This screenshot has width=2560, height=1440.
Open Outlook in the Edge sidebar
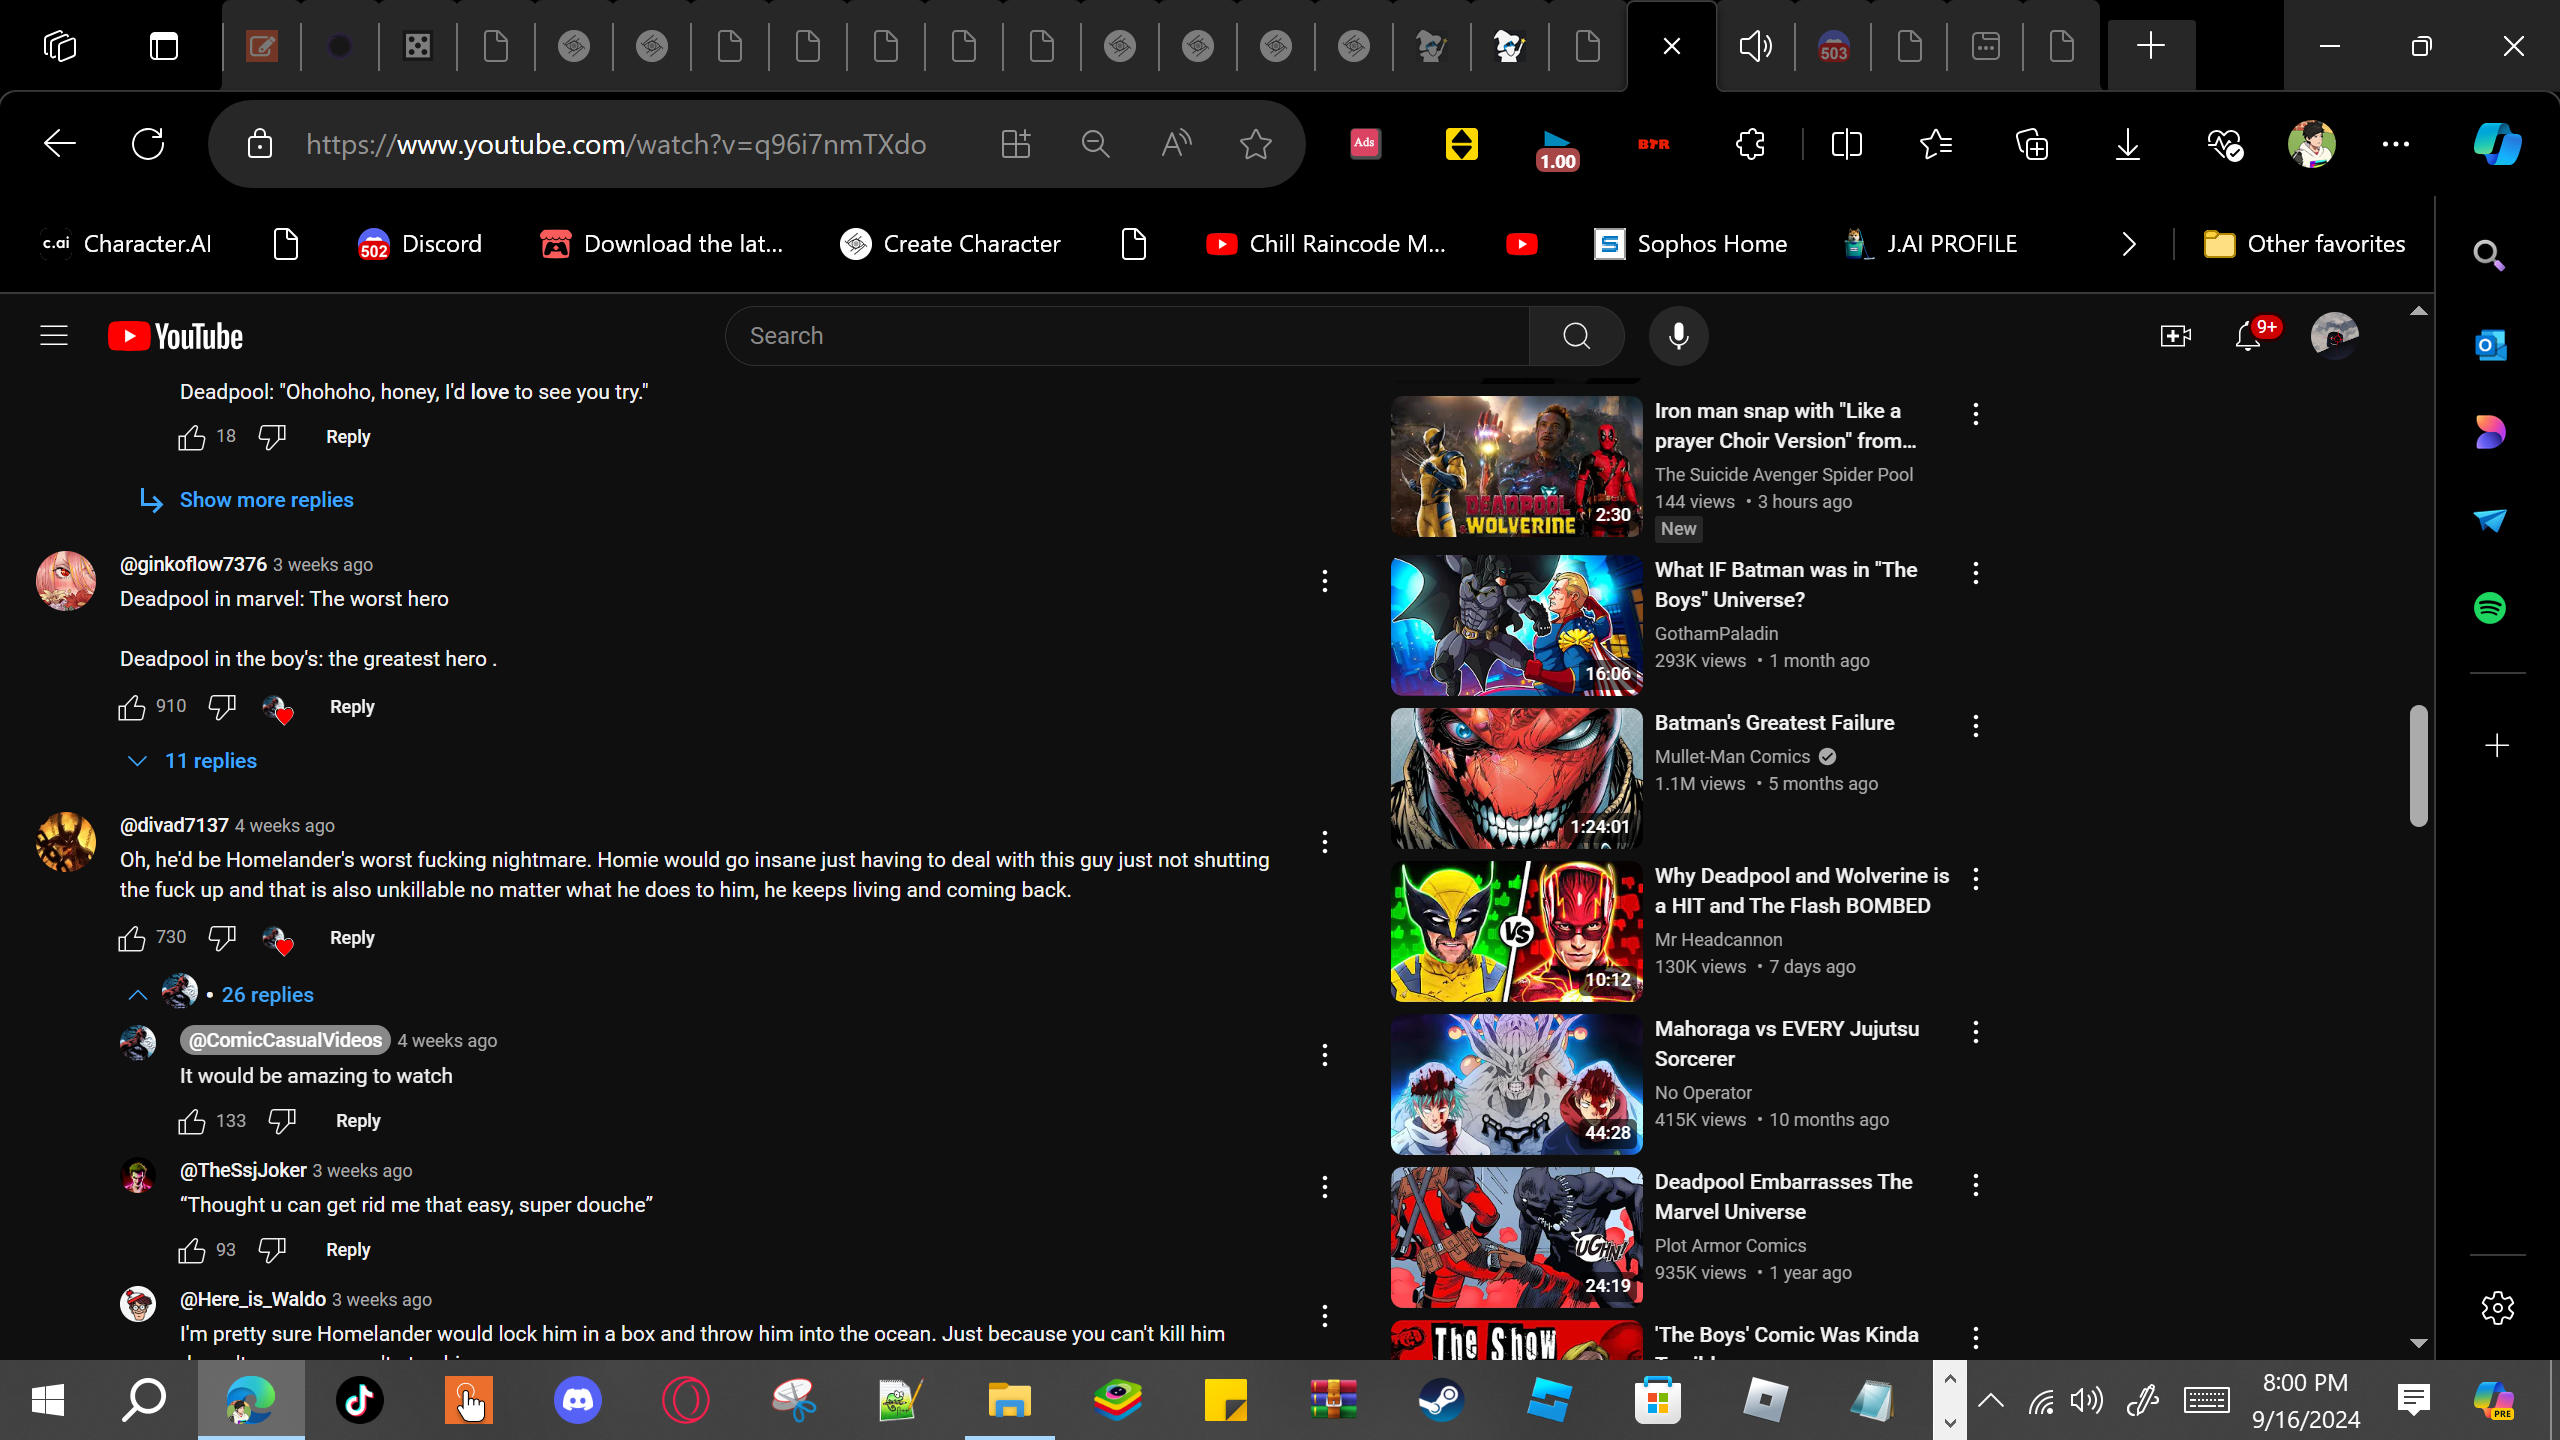2490,345
